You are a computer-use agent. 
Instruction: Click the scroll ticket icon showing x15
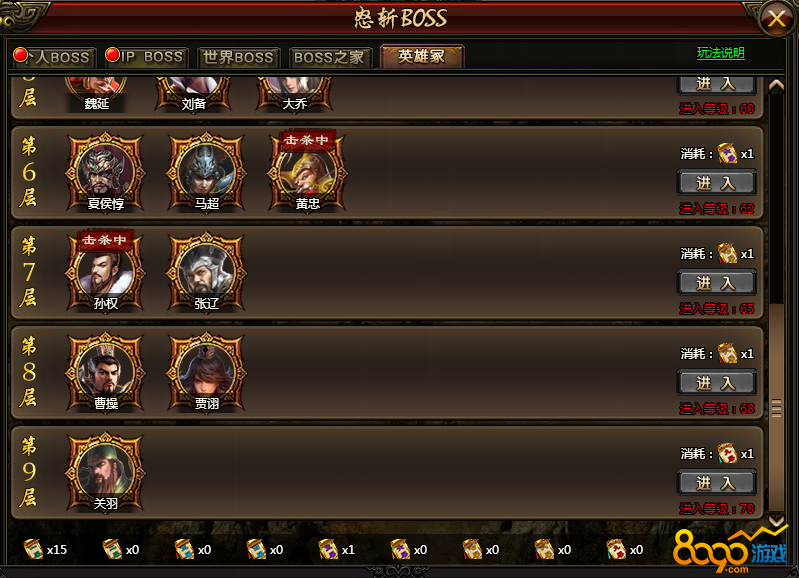(34, 549)
